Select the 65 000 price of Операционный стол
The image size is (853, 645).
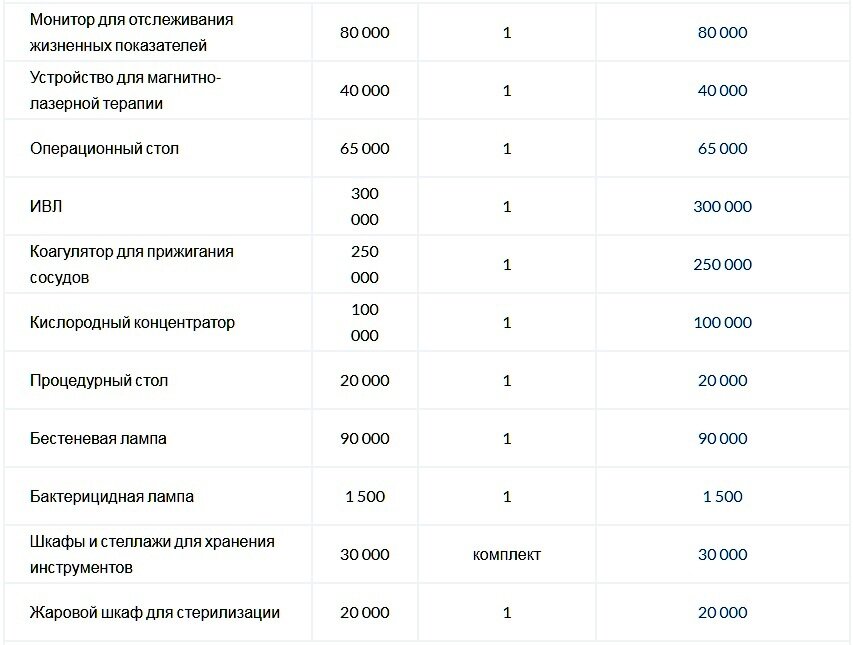coord(364,148)
